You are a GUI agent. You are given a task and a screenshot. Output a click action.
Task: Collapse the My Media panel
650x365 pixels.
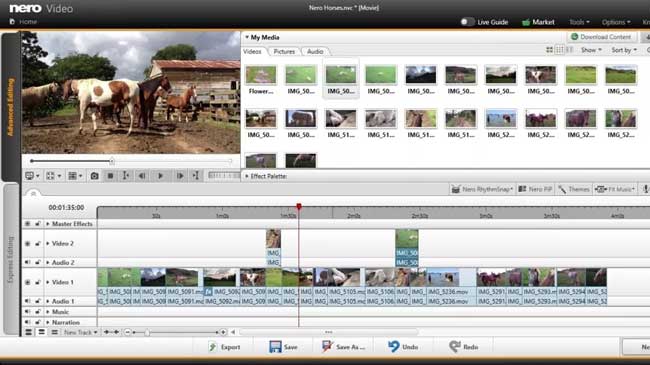click(x=247, y=37)
